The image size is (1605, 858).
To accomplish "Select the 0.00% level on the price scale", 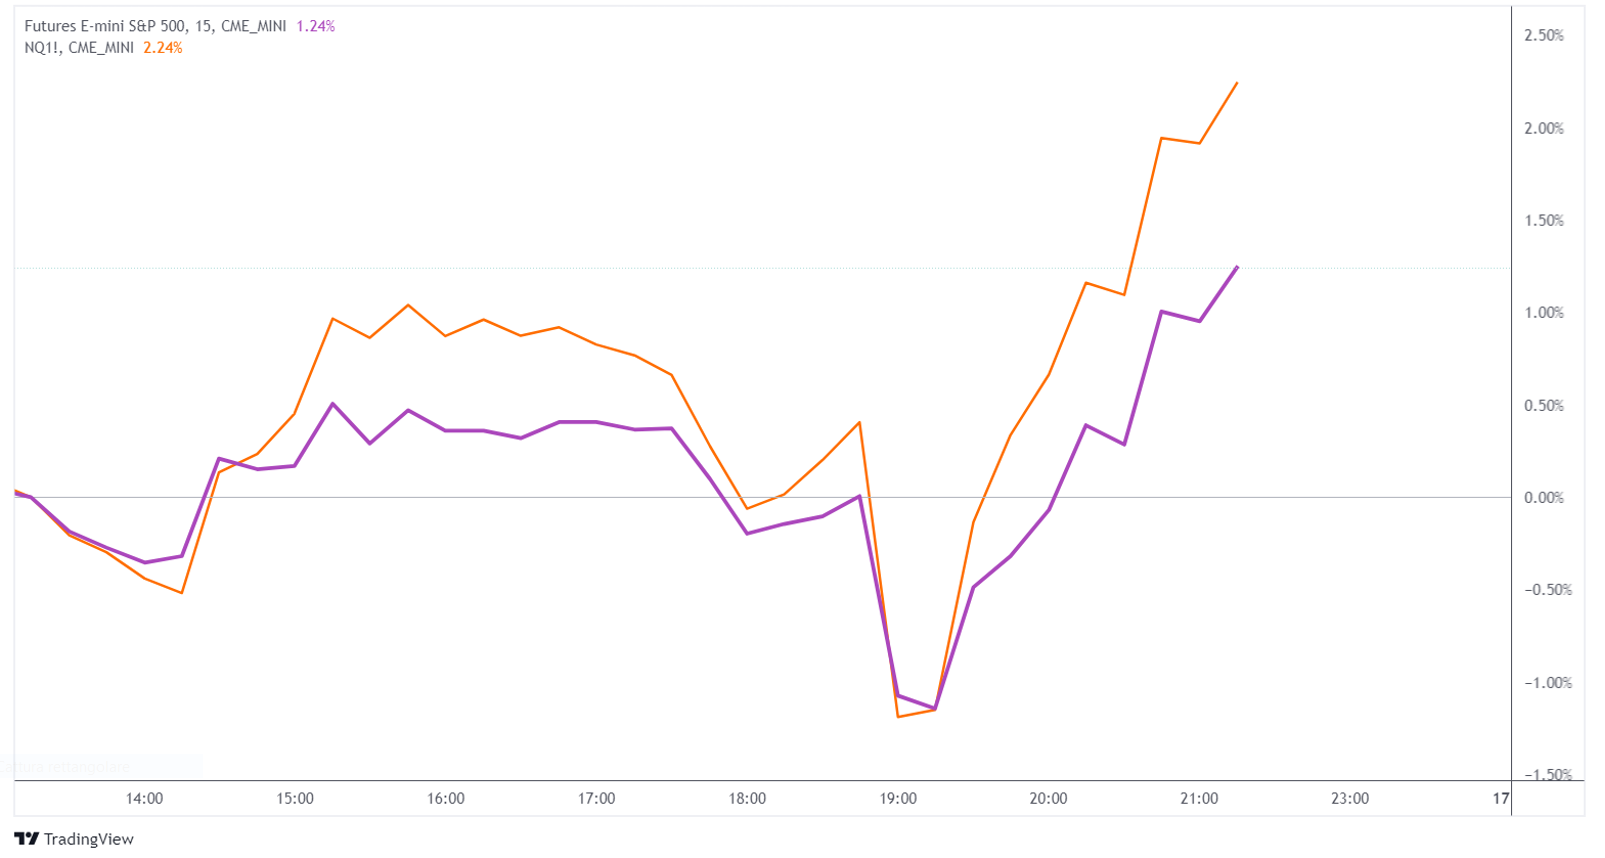I will (1543, 497).
